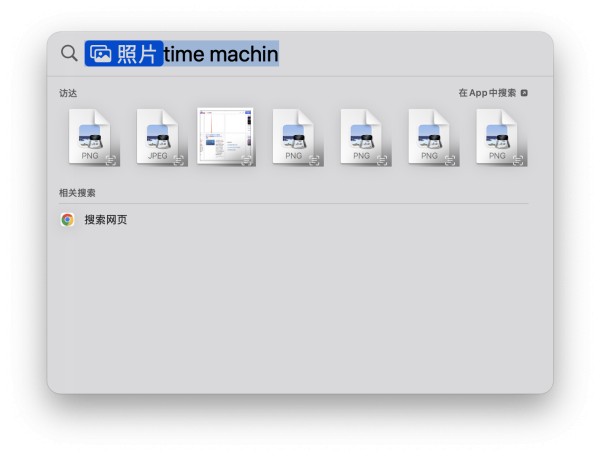
Task: Select the 照片 filter token in the search field
Action: pos(124,54)
